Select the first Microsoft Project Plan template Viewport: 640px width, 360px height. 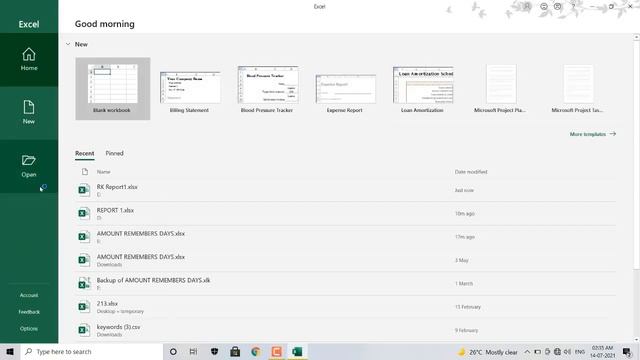pyautogui.click(x=500, y=89)
